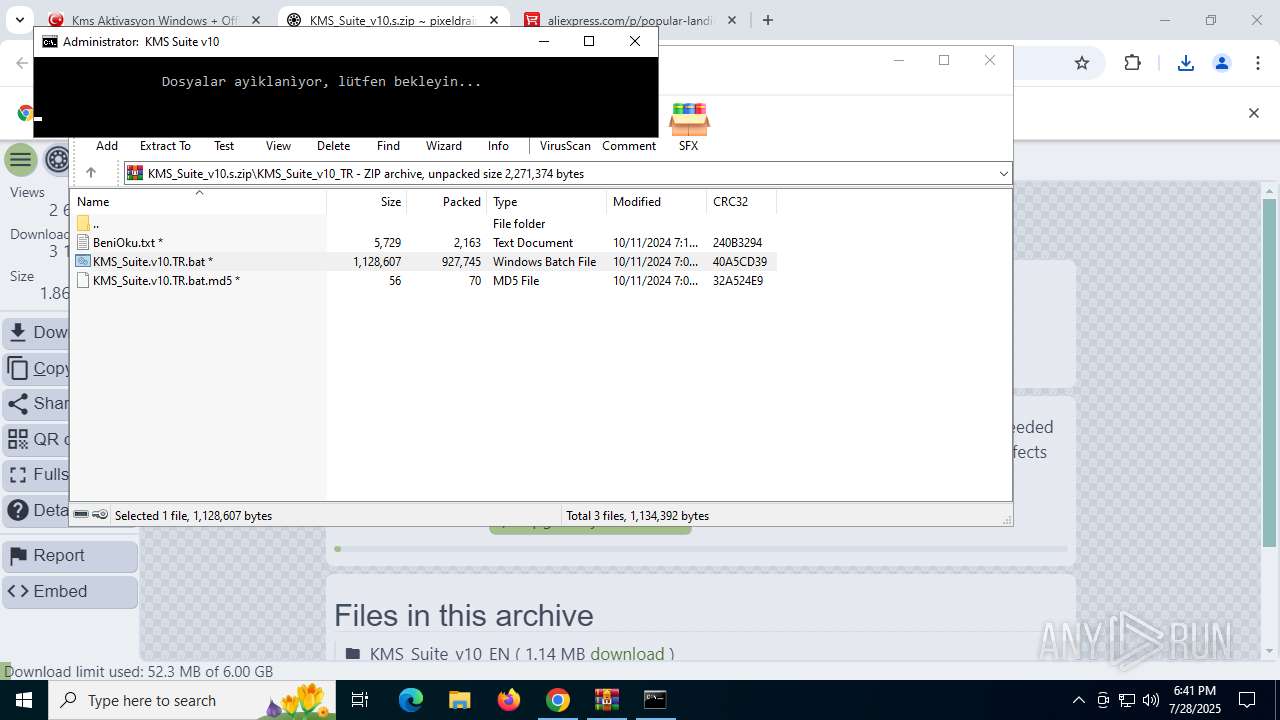1280x720 pixels.
Task: Open File Explorer from taskbar
Action: coord(459,700)
